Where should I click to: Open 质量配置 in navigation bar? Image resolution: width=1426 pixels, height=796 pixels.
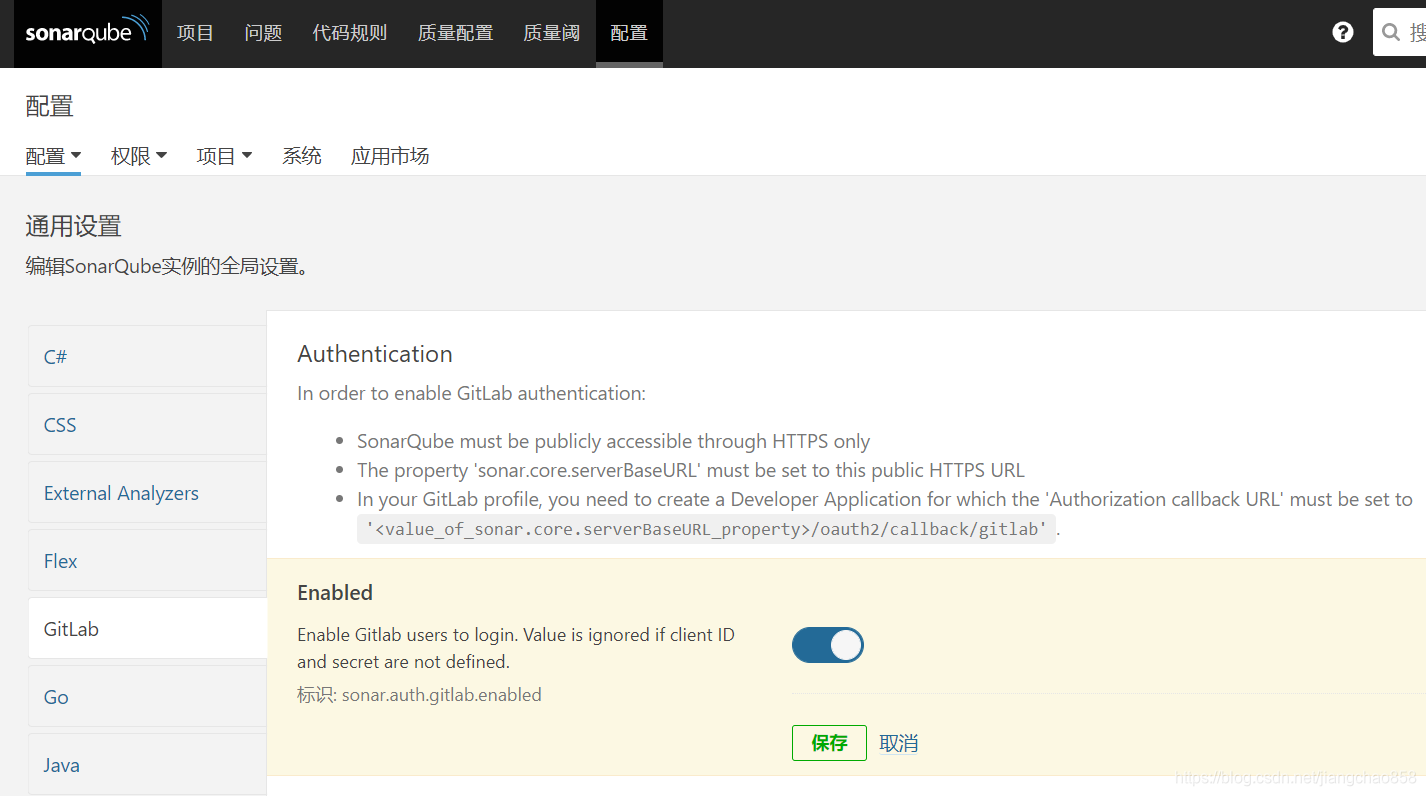(455, 33)
